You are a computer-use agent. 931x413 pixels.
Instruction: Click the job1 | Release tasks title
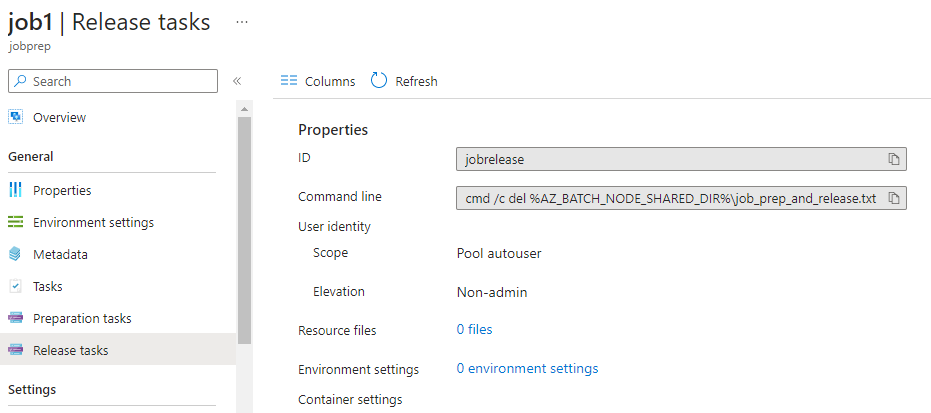click(109, 22)
